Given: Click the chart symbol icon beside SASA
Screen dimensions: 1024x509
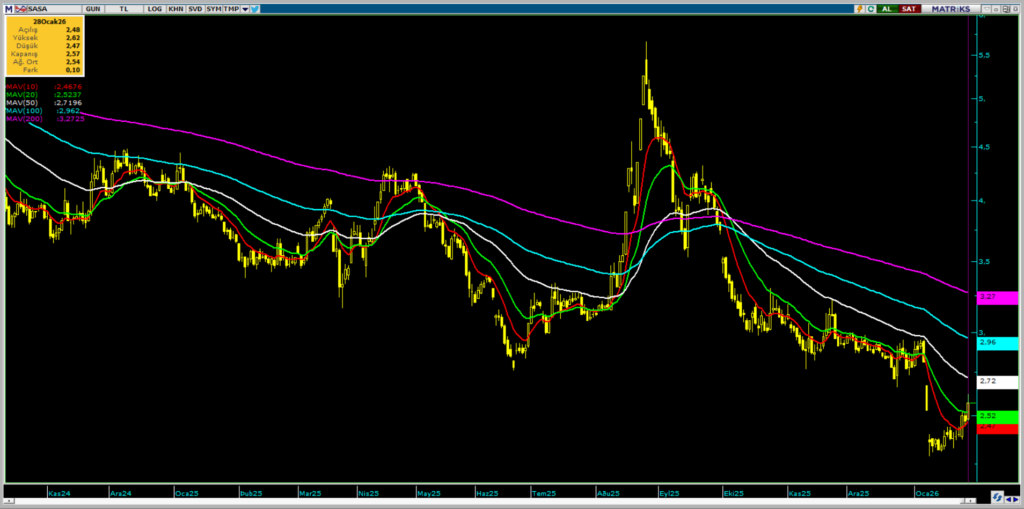Looking at the screenshot, I should [21, 8].
